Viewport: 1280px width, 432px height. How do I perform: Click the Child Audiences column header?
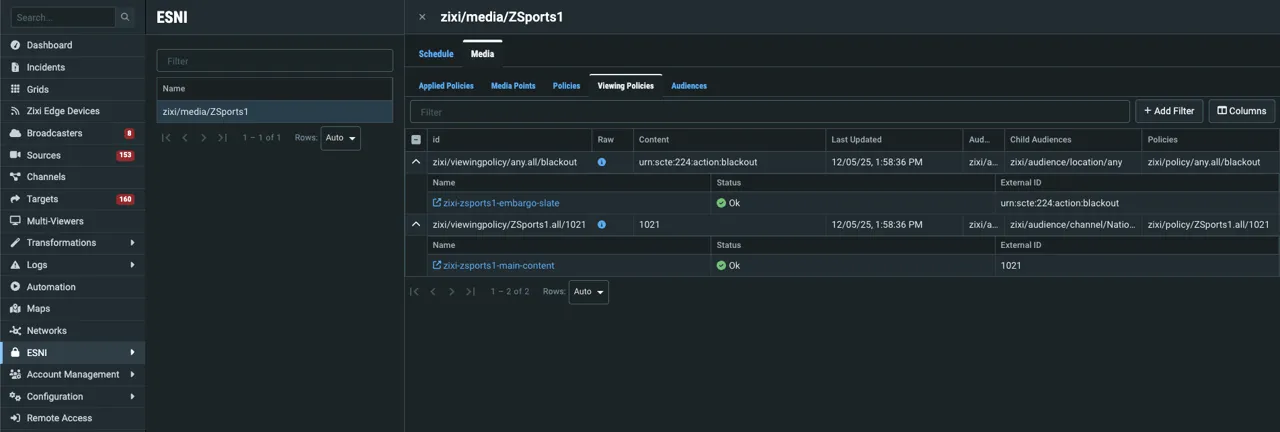pos(1072,140)
